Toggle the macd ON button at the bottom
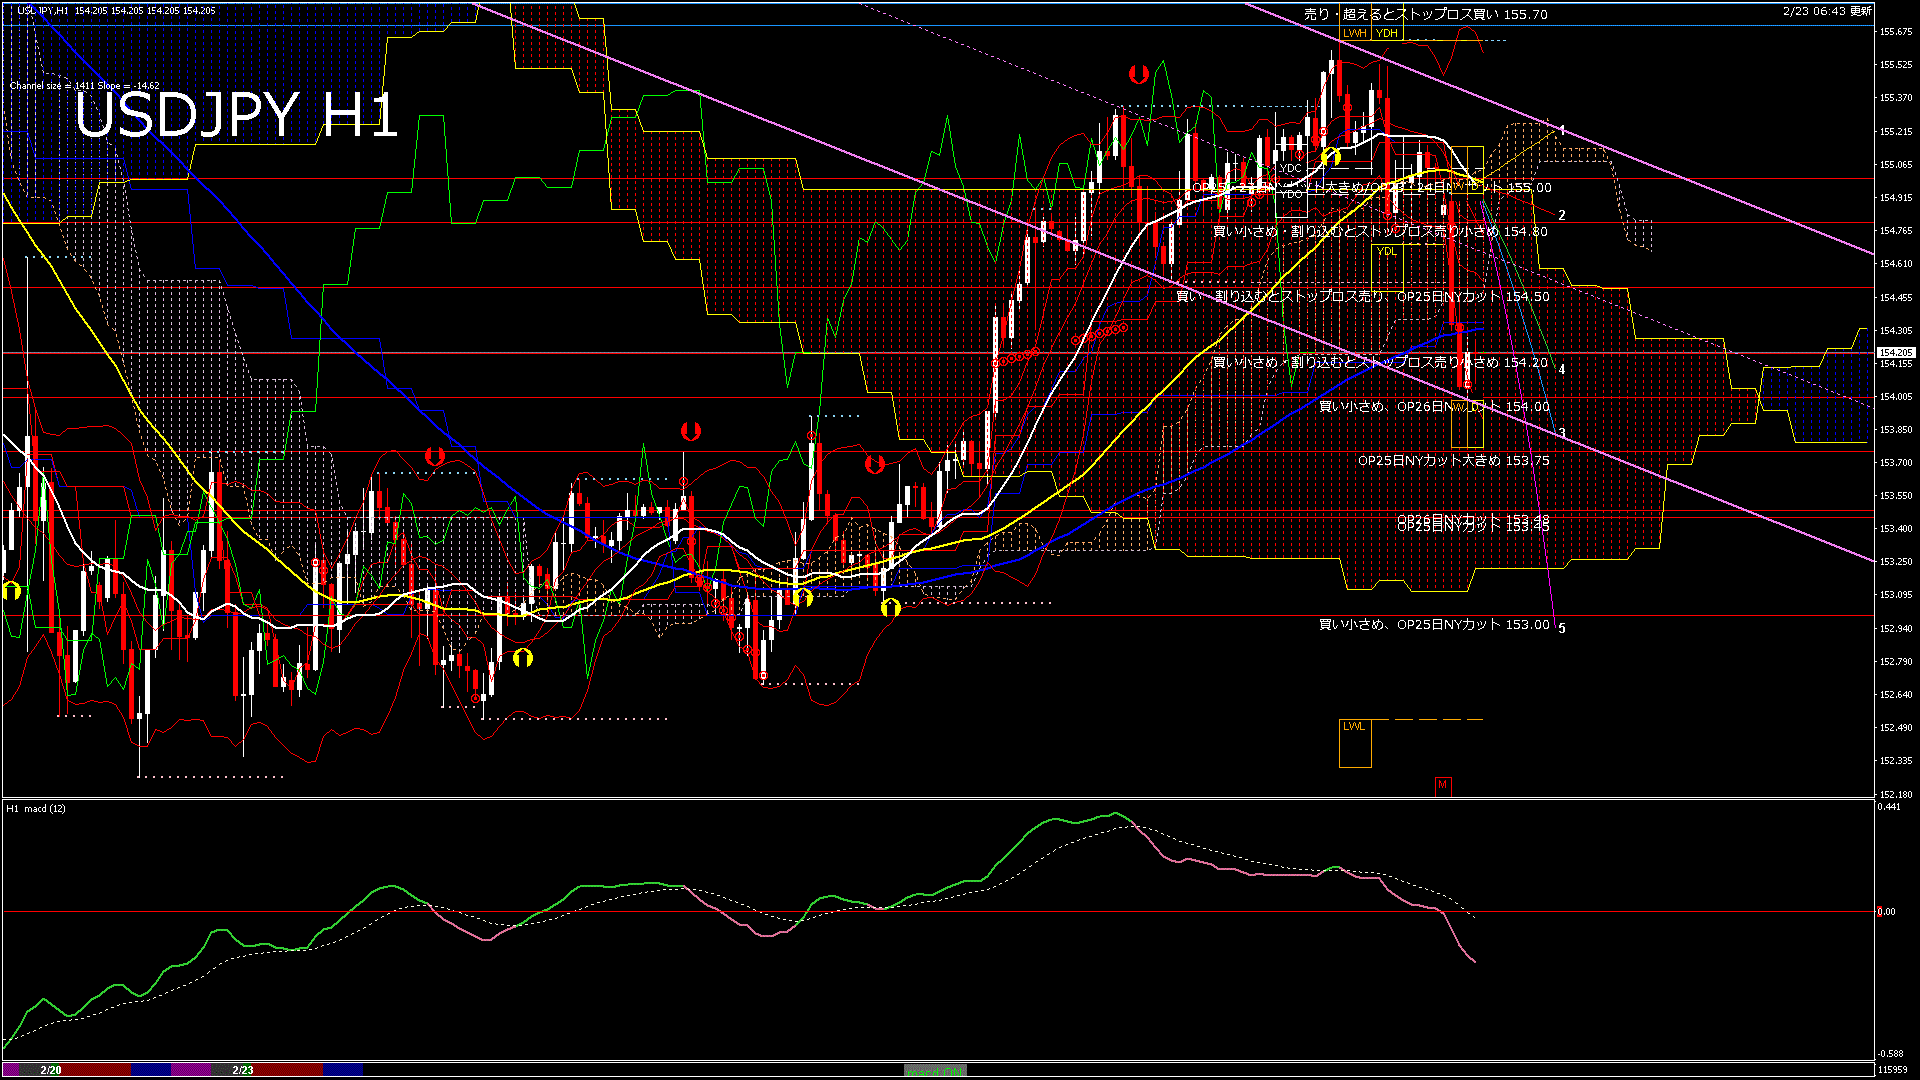The height and width of the screenshot is (1080, 1920). point(933,1069)
